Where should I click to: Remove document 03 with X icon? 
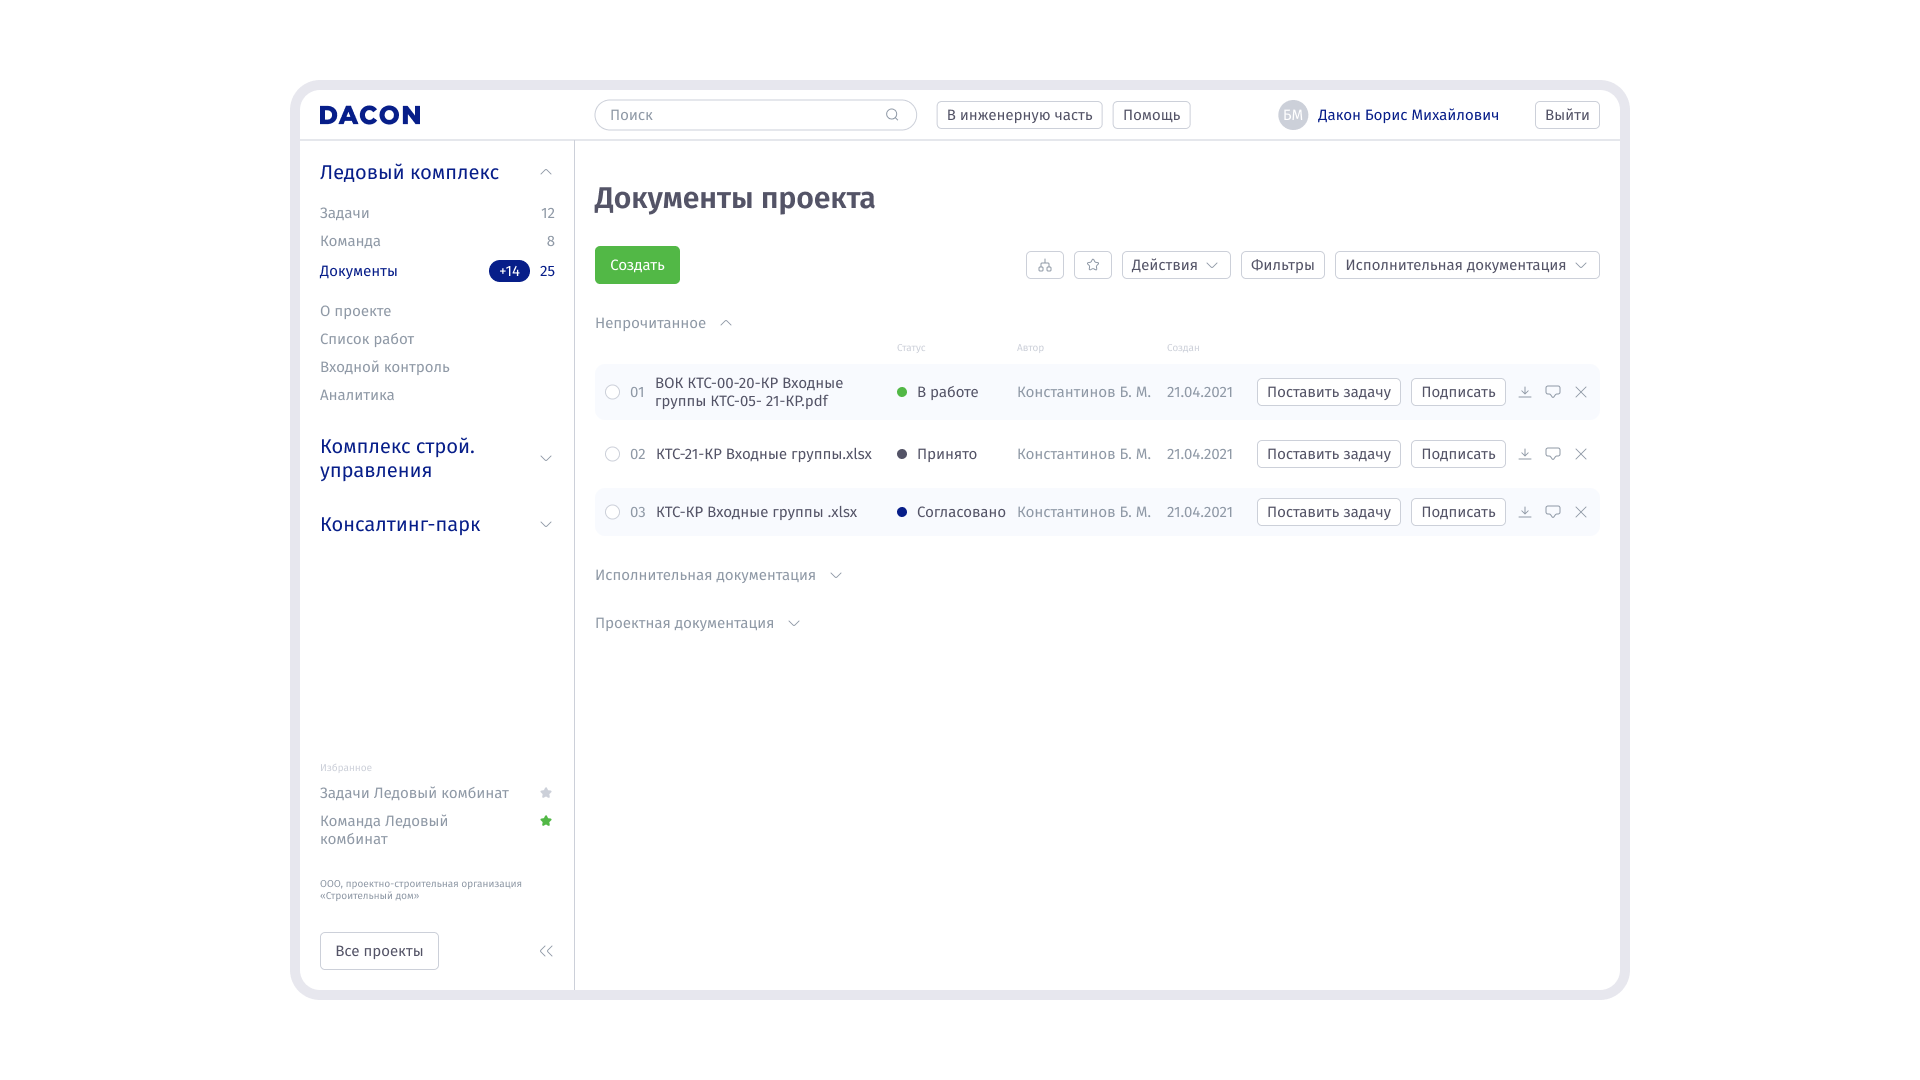tap(1580, 512)
